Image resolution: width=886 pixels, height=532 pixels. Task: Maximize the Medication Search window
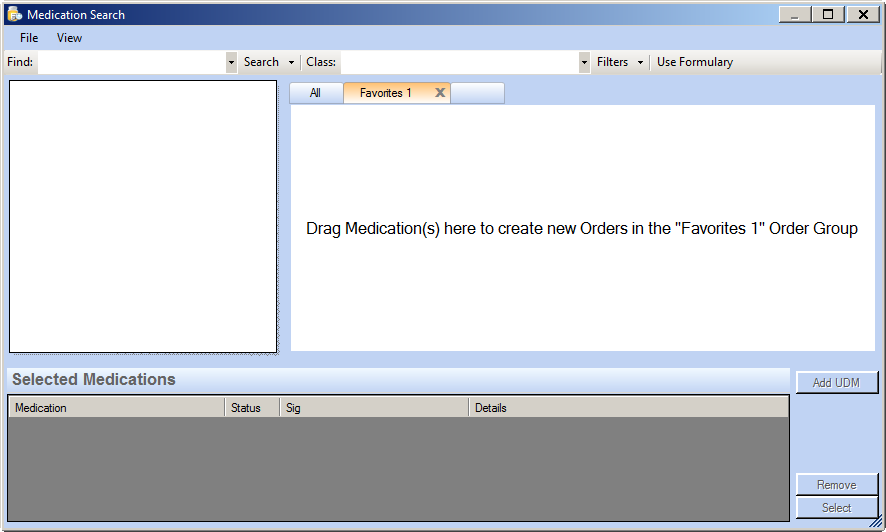click(x=828, y=14)
